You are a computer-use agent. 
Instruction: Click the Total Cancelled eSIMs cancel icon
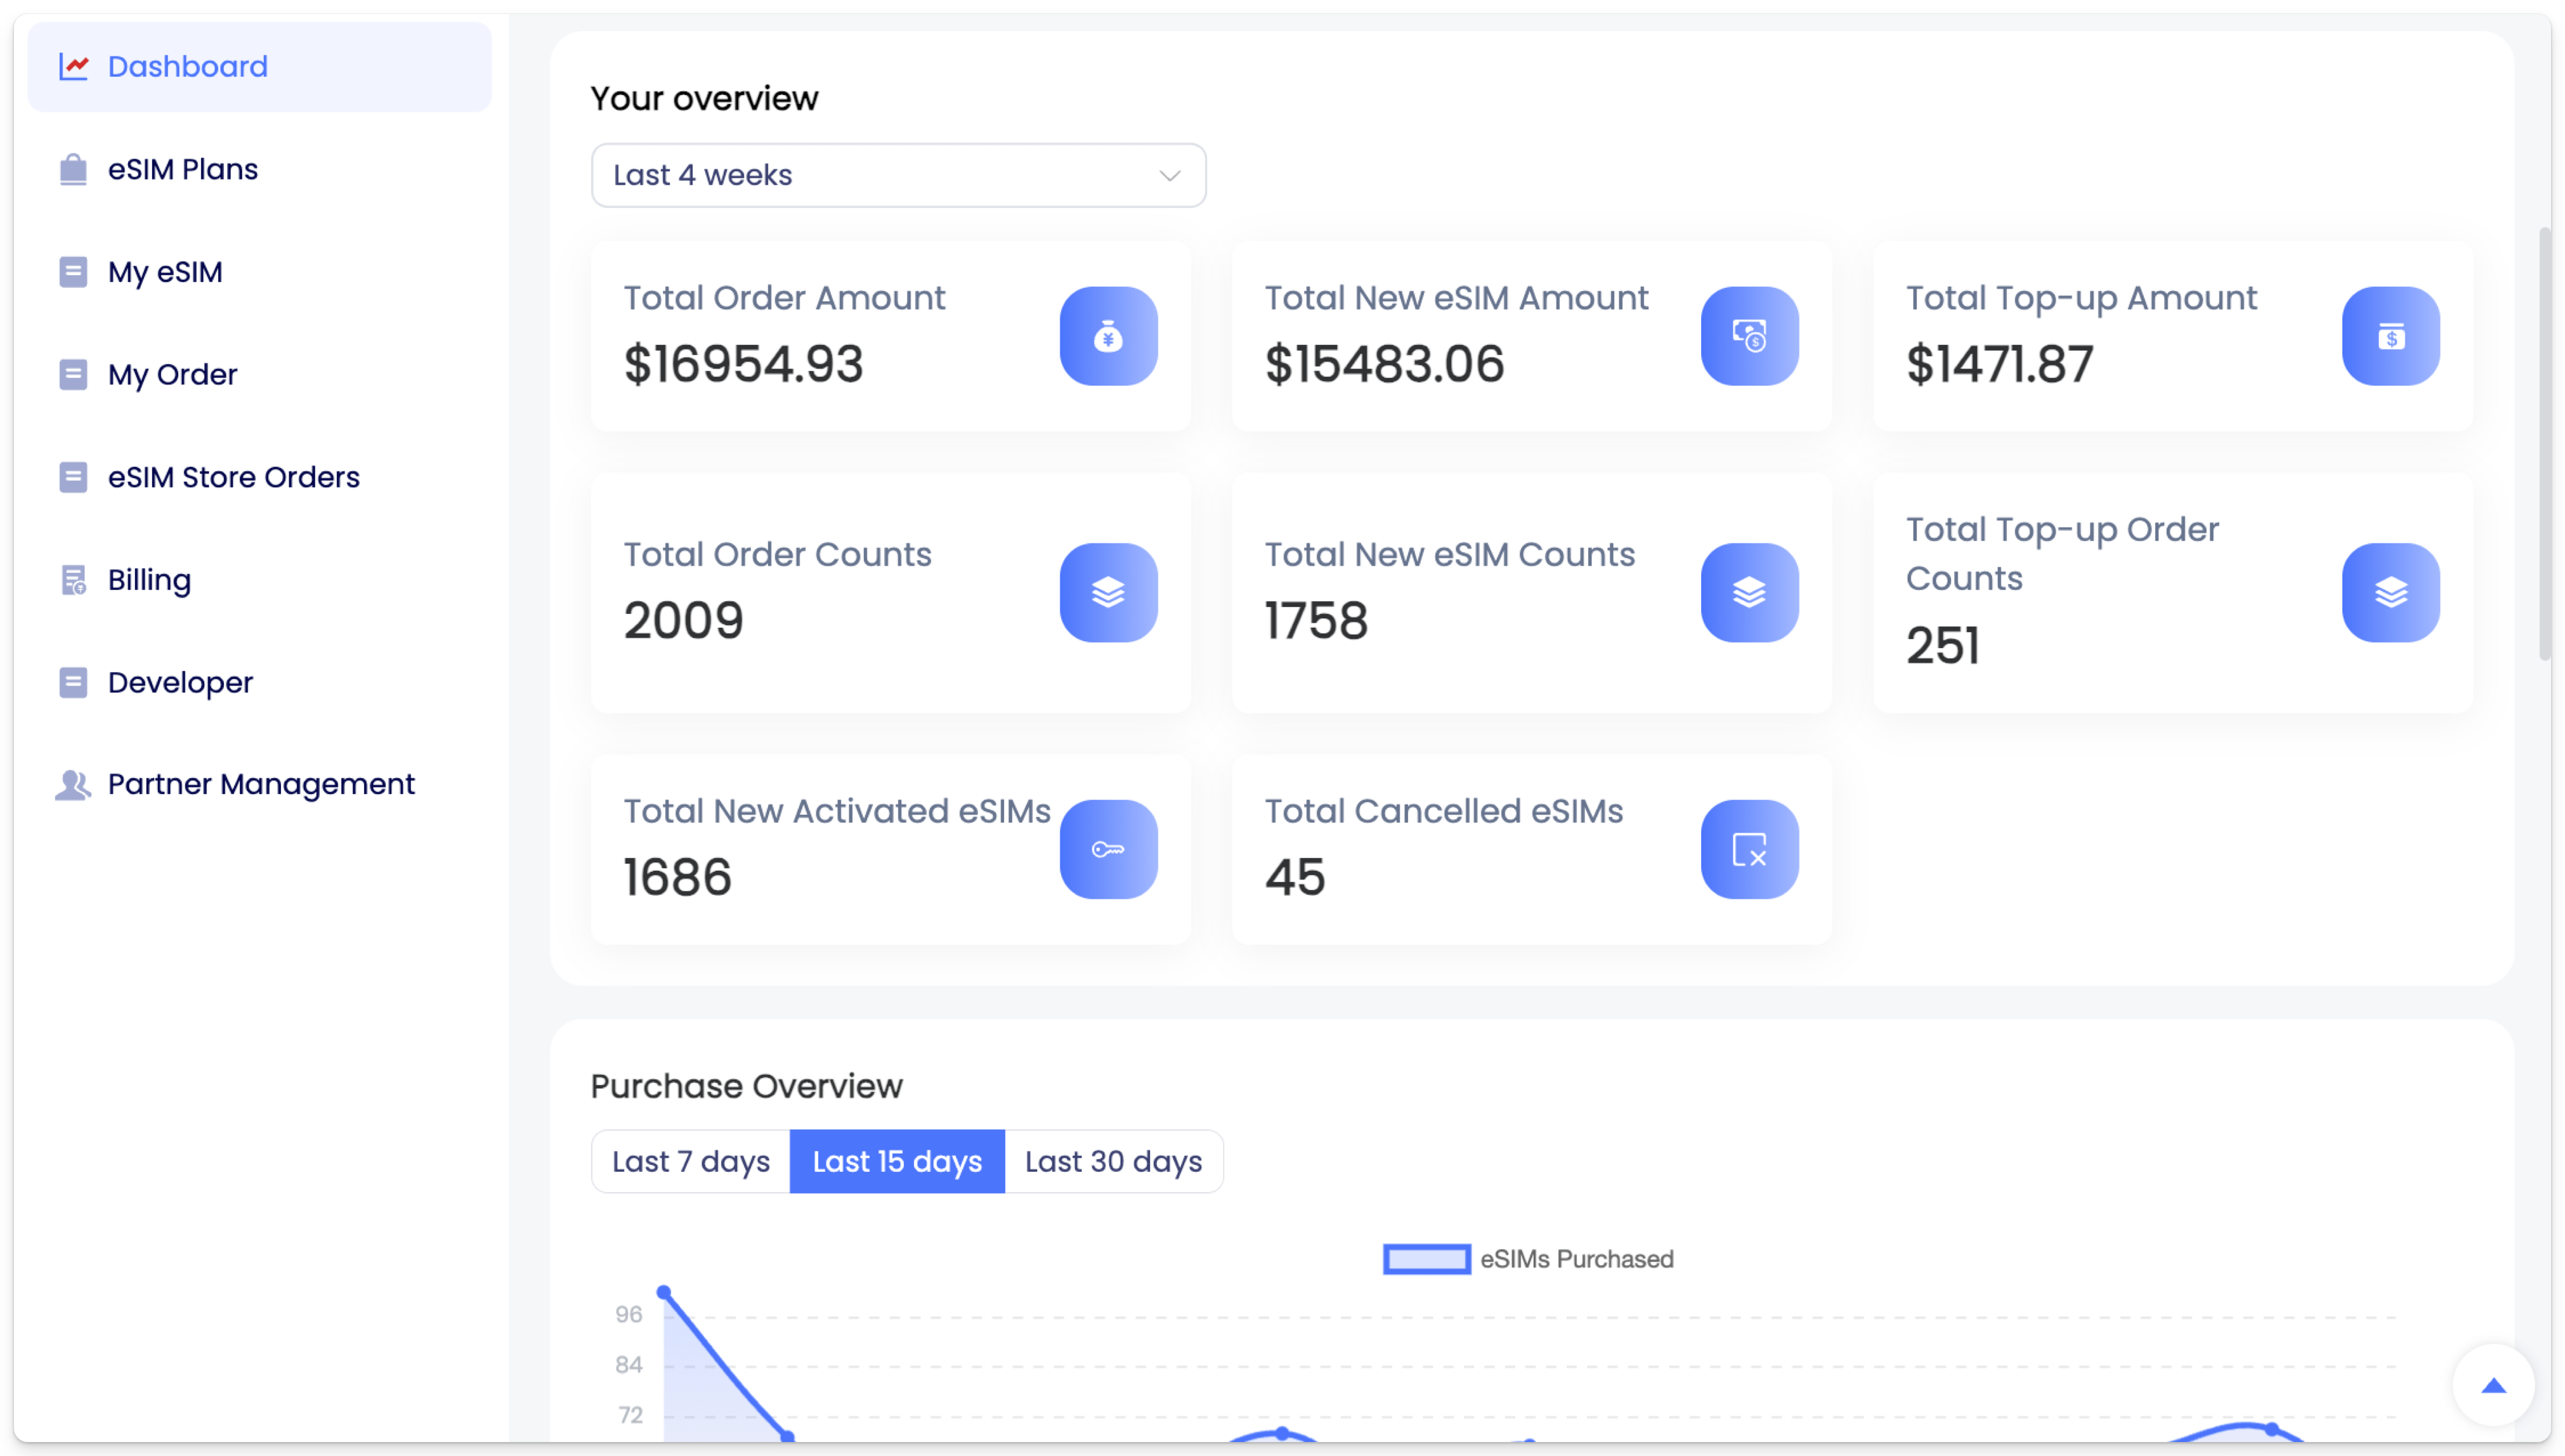(x=1749, y=849)
